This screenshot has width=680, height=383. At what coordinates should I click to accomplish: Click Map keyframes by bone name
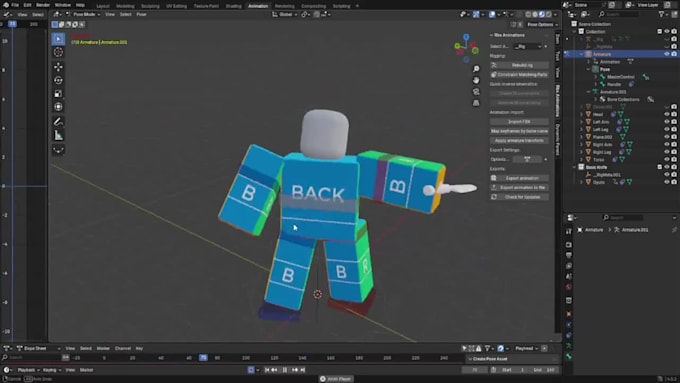[x=519, y=131]
